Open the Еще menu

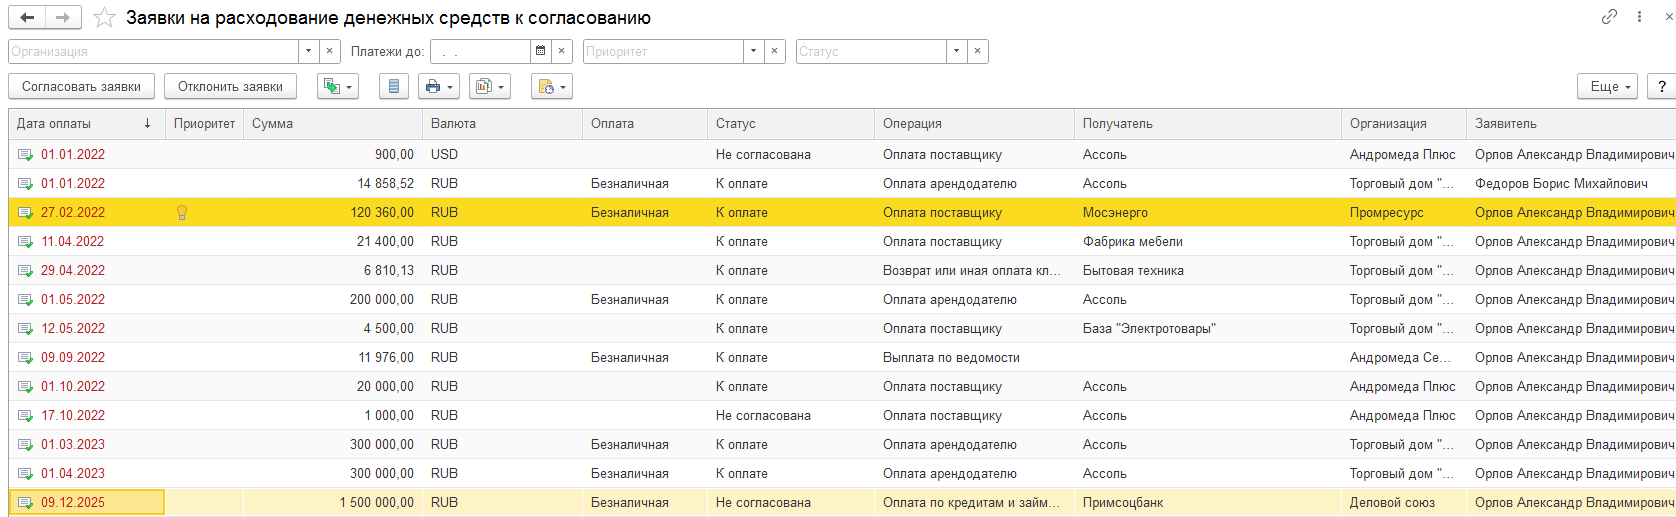click(x=1607, y=87)
